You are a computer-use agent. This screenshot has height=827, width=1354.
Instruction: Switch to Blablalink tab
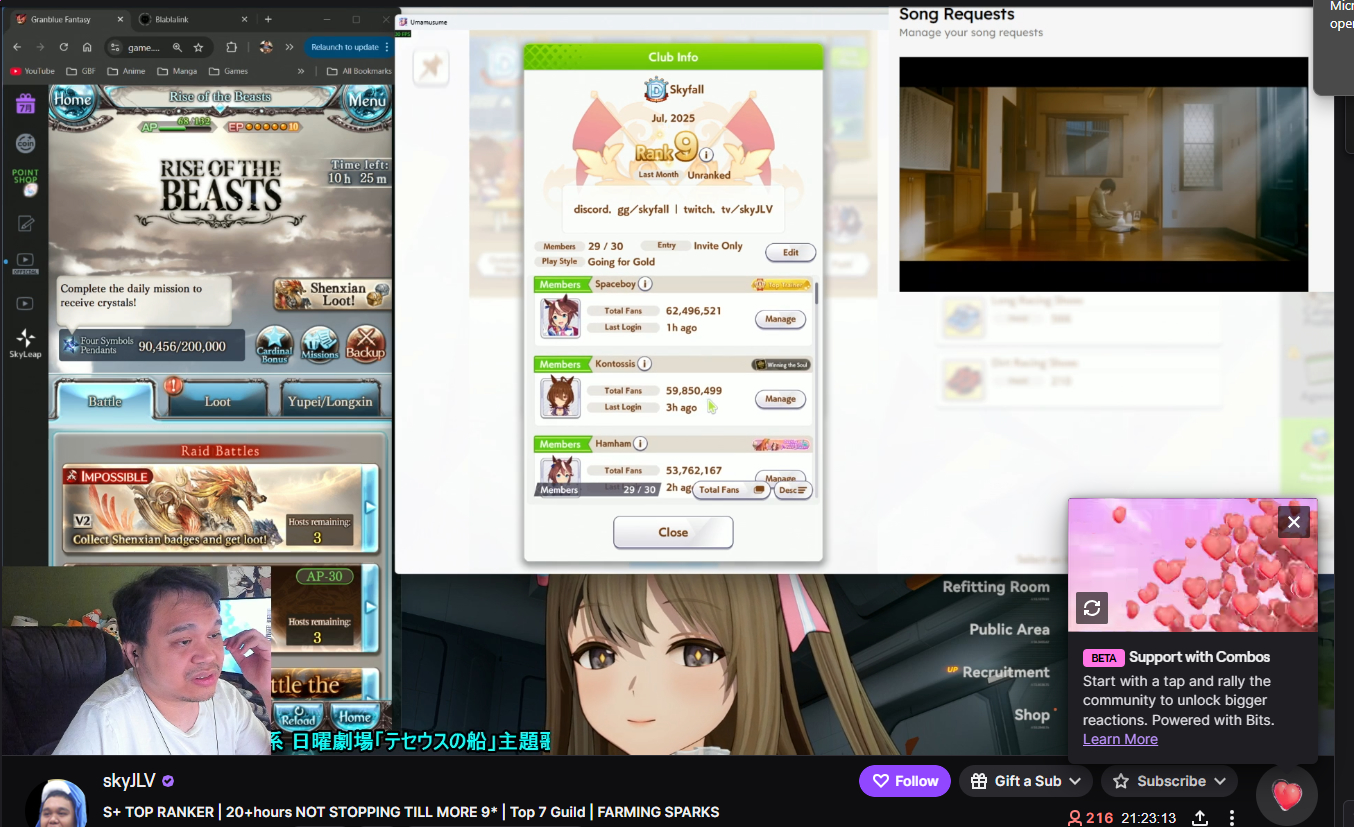coord(190,19)
